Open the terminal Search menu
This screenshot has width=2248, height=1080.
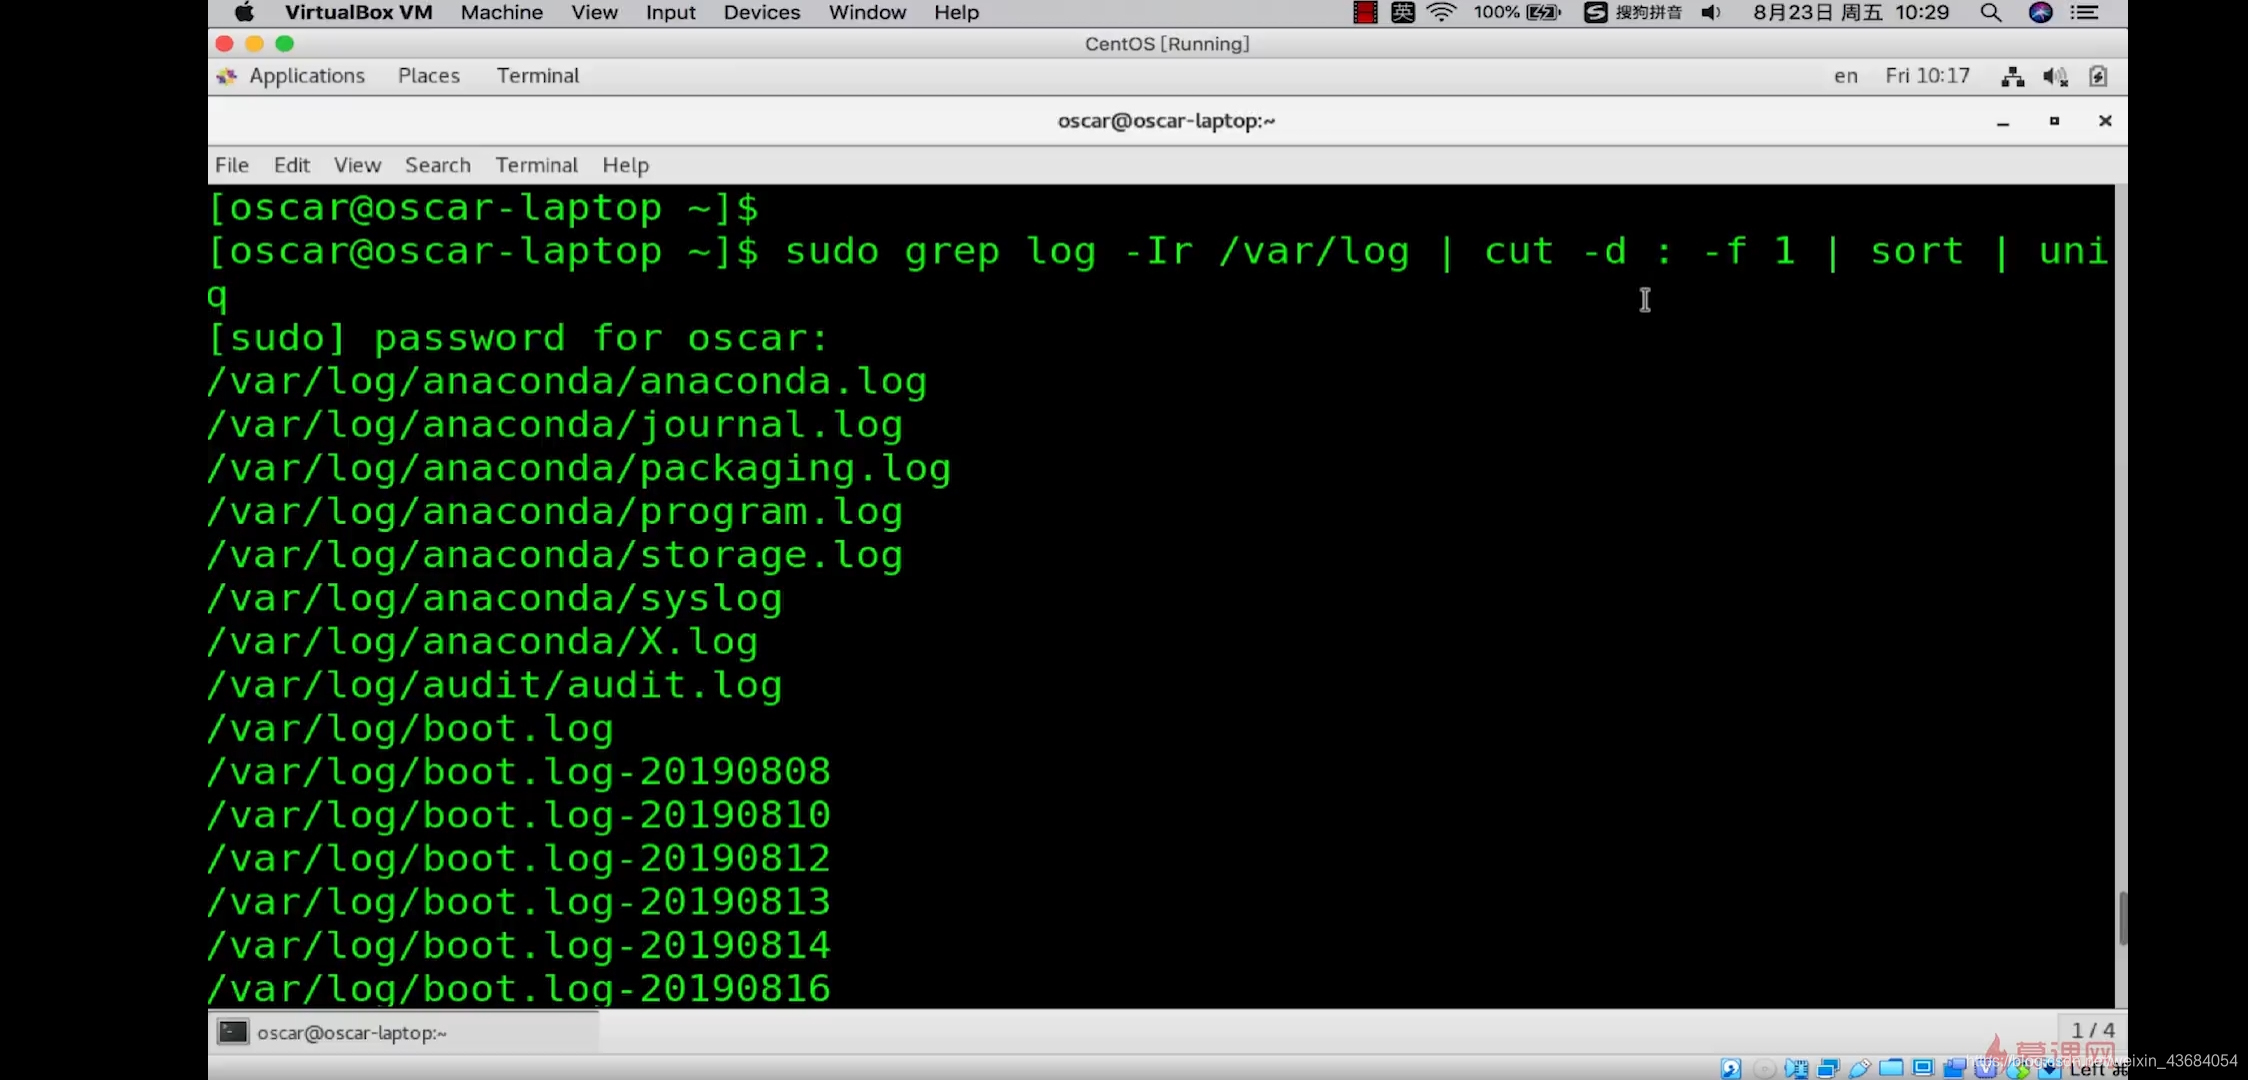437,165
